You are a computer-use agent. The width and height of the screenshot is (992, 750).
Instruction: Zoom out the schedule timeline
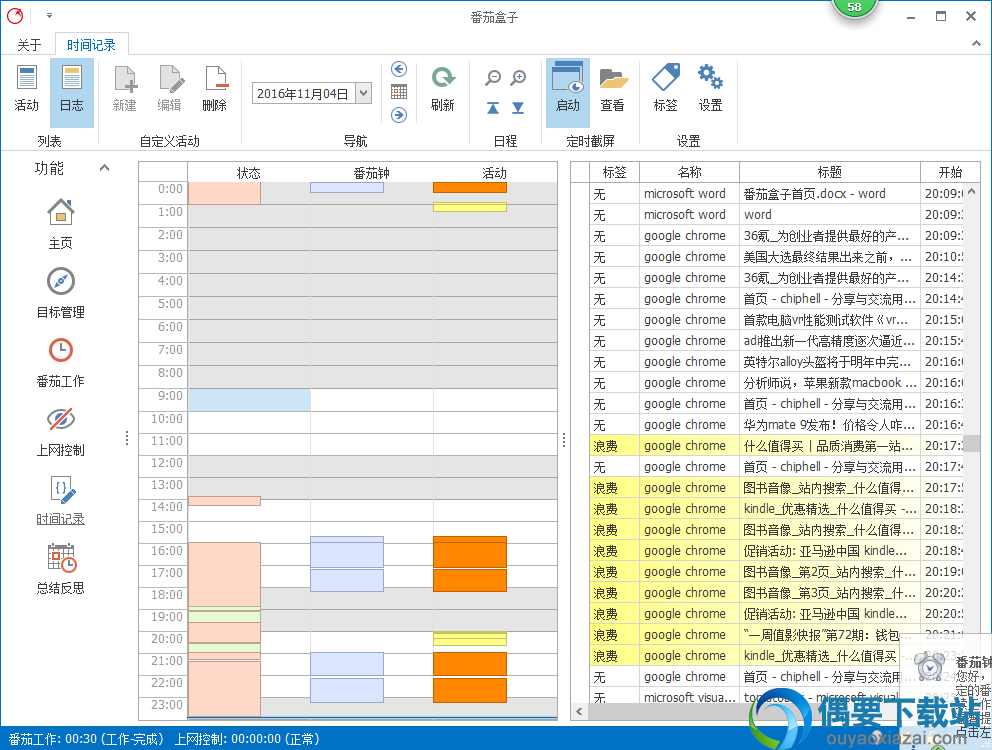(x=493, y=78)
